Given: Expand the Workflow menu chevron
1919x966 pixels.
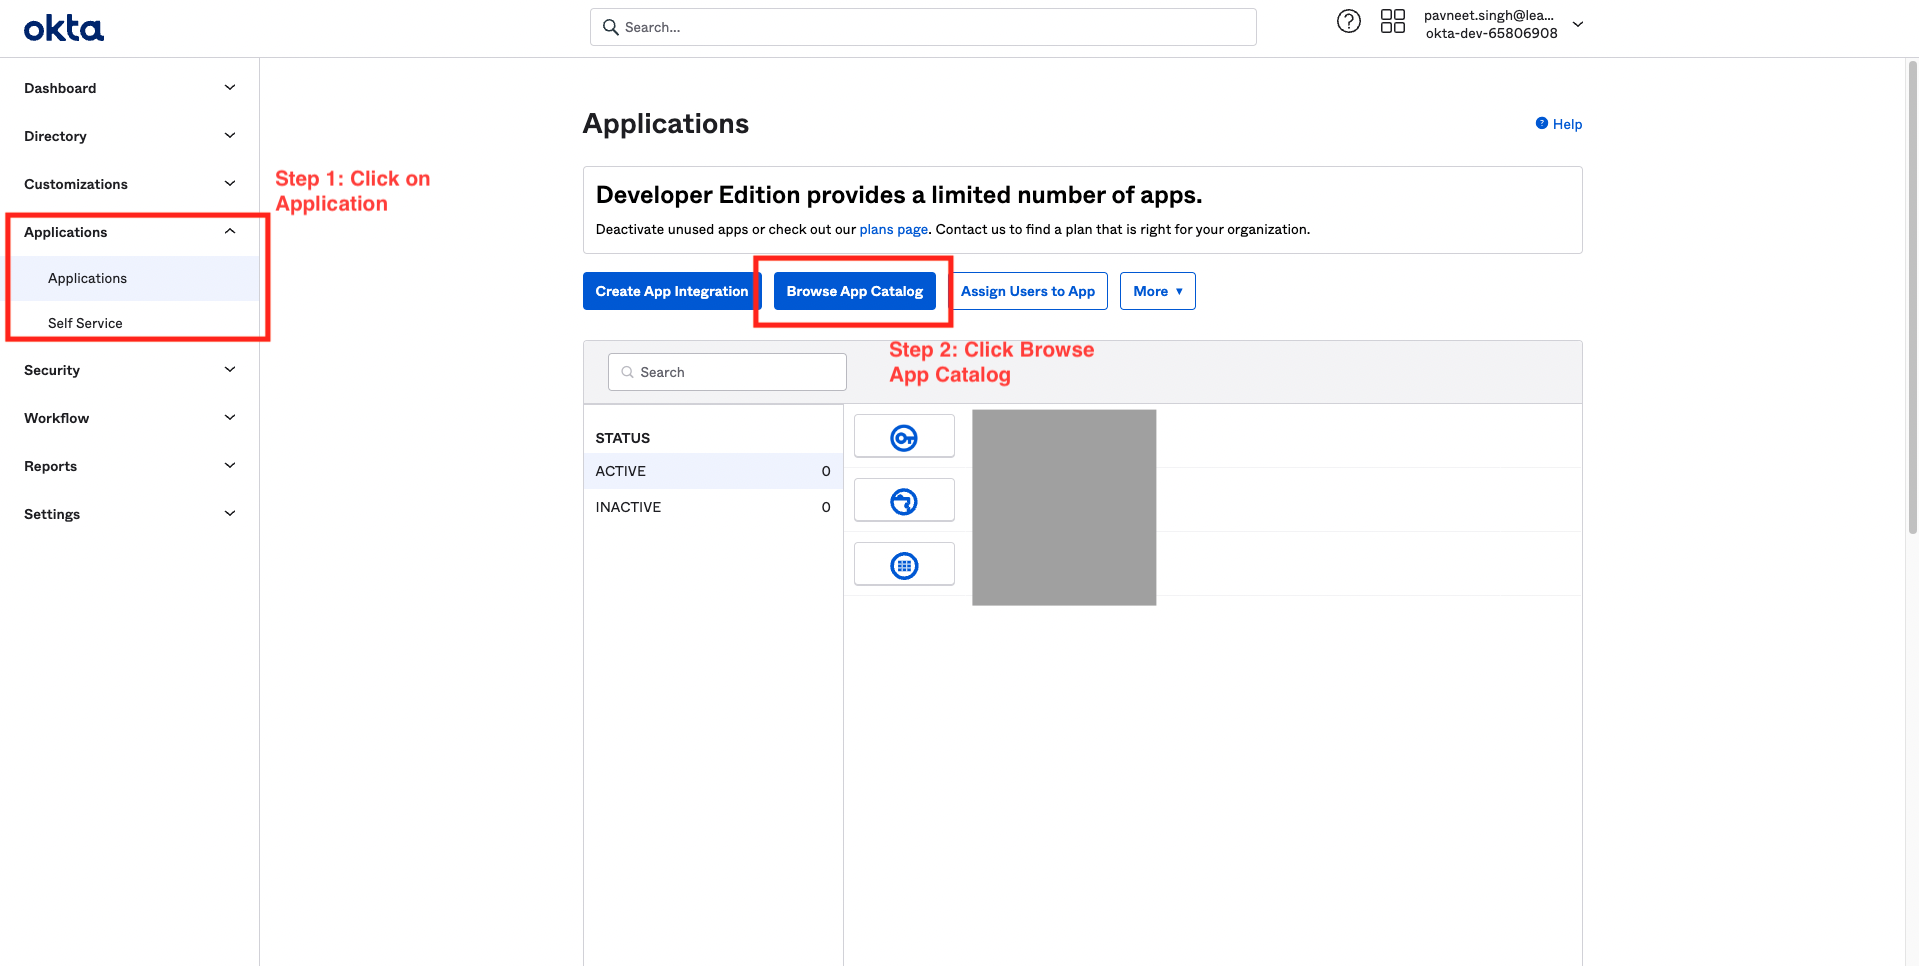Looking at the screenshot, I should click(x=230, y=418).
